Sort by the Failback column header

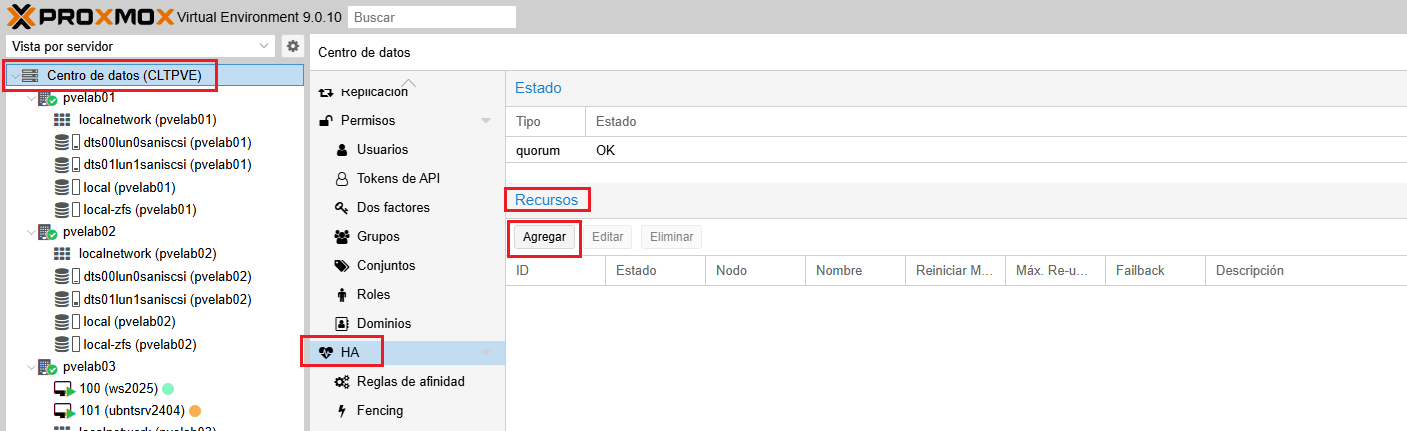point(1155,271)
